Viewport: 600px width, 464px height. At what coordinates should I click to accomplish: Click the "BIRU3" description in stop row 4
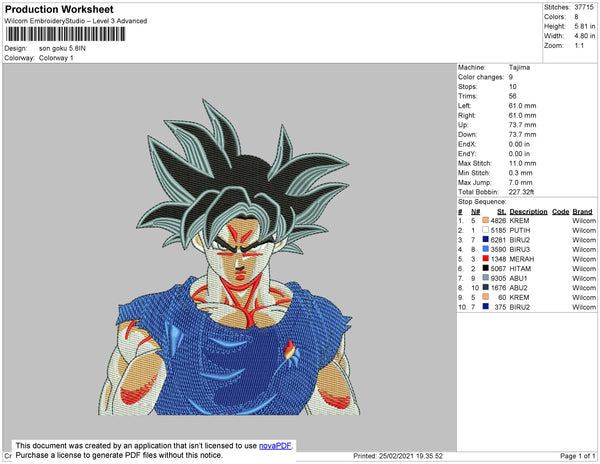coord(520,249)
